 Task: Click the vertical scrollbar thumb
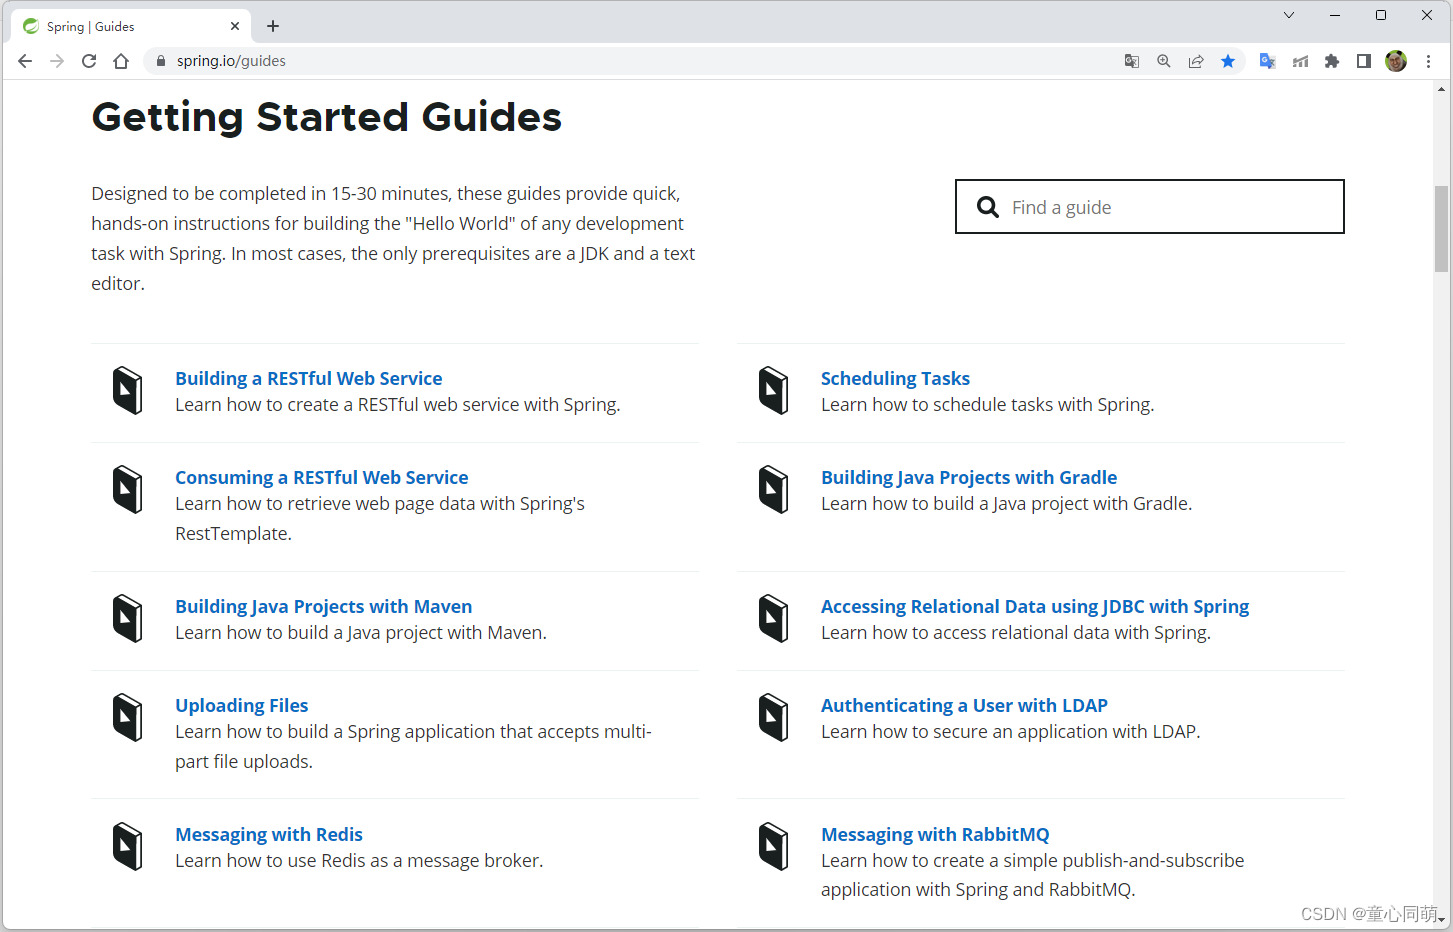pyautogui.click(x=1441, y=228)
